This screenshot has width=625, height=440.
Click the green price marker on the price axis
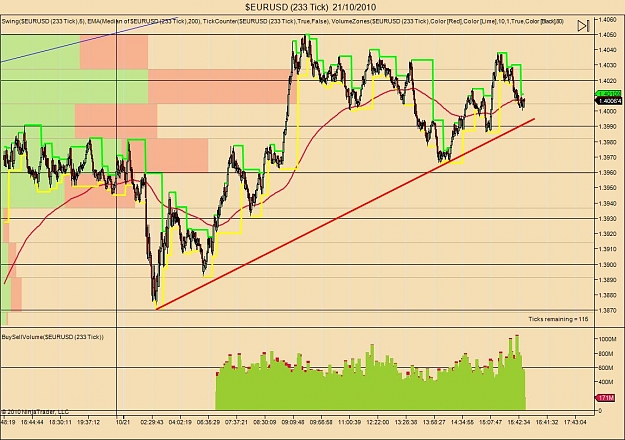(609, 94)
